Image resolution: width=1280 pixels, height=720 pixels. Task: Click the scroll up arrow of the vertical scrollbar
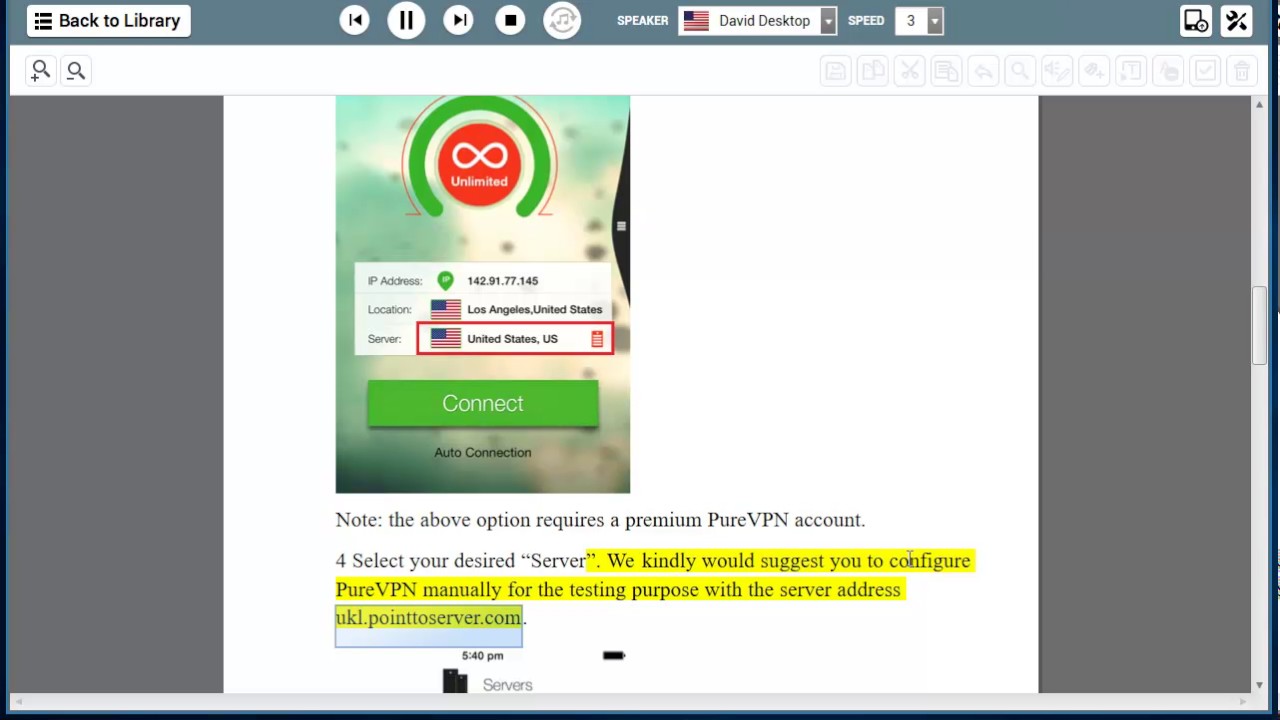pos(1259,104)
